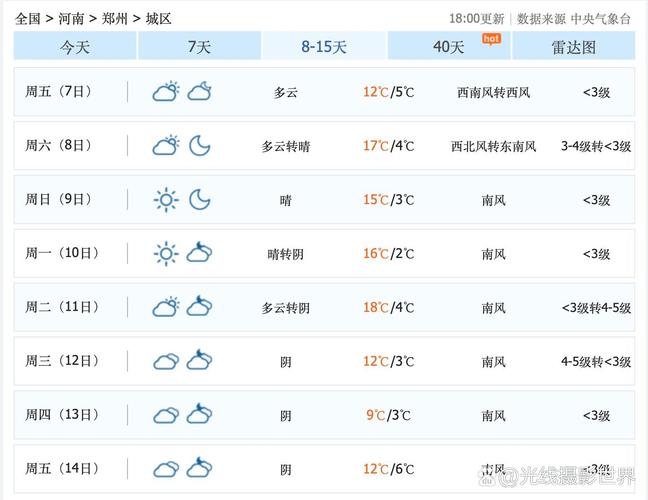Click the 西南风转西风 wind direction

pos(493,93)
